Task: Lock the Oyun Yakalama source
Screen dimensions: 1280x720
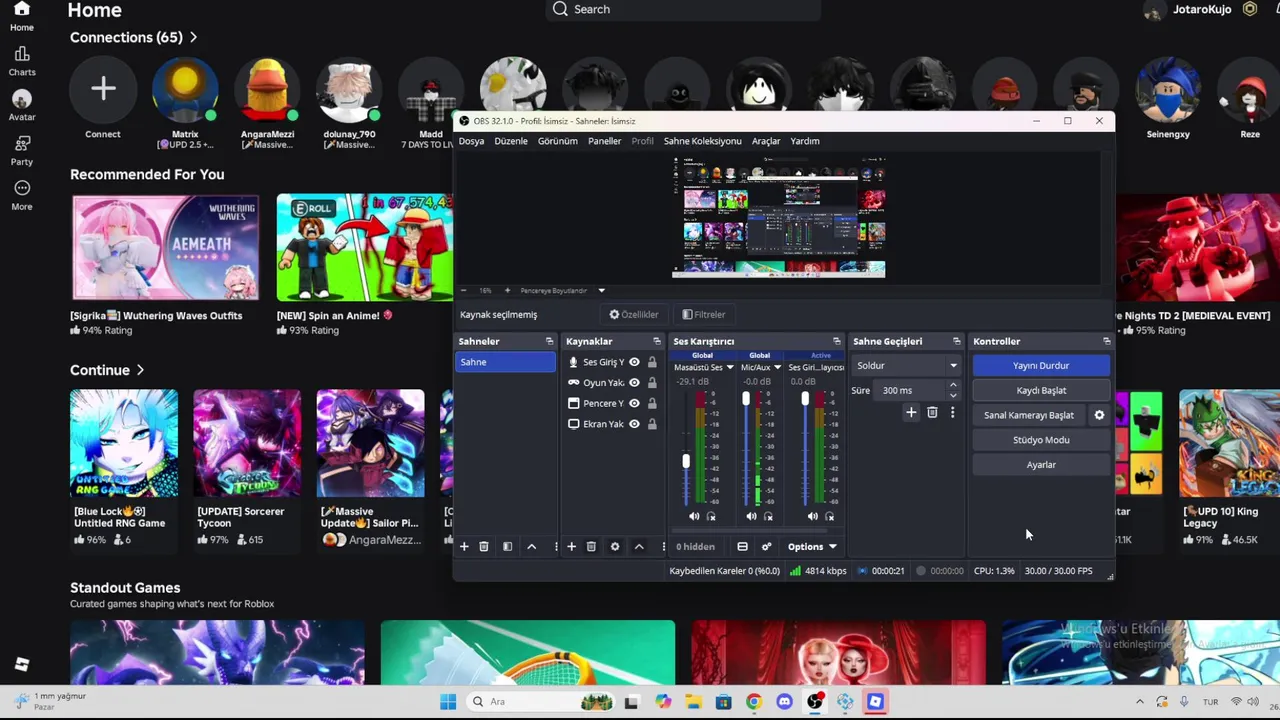Action: point(652,382)
